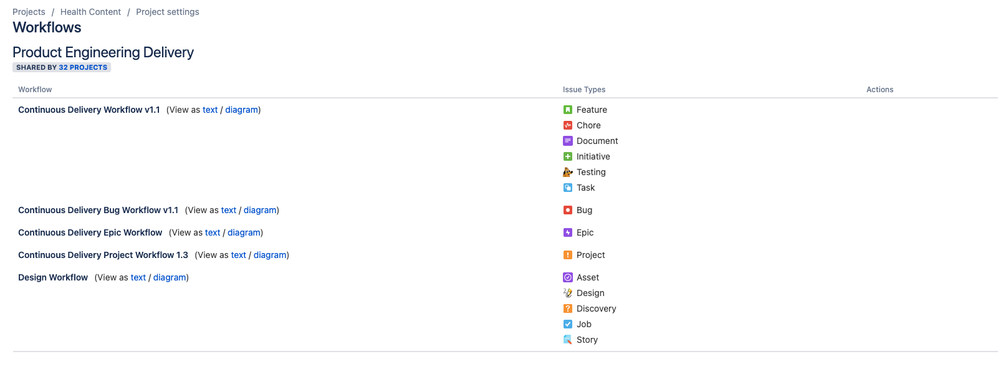Screen dimensions: 998x387
Task: Click the Story issue type icon
Action: point(568,340)
